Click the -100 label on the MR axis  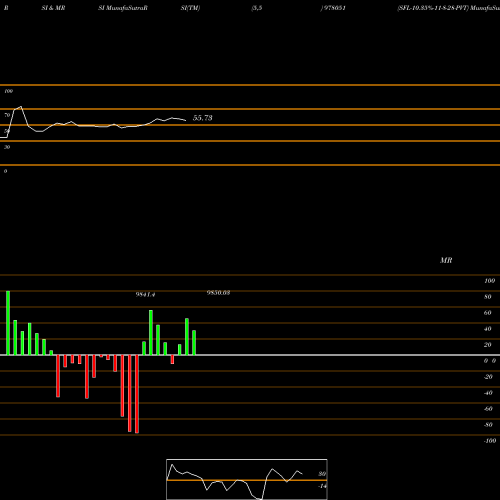(x=490, y=441)
